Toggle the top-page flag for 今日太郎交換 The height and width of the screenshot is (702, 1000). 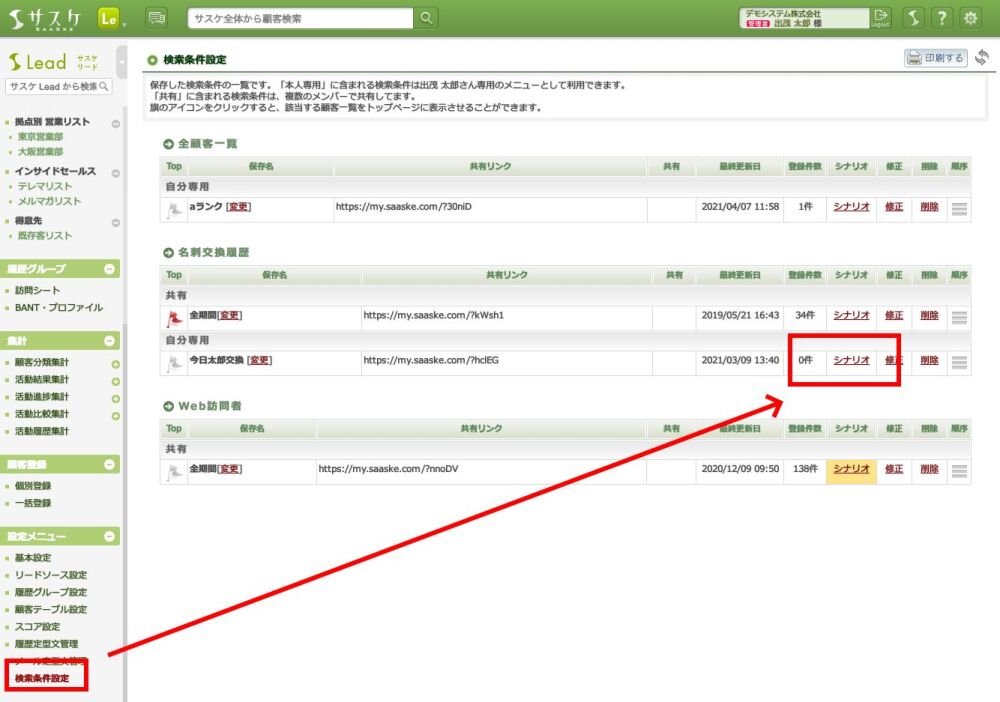(x=175, y=362)
